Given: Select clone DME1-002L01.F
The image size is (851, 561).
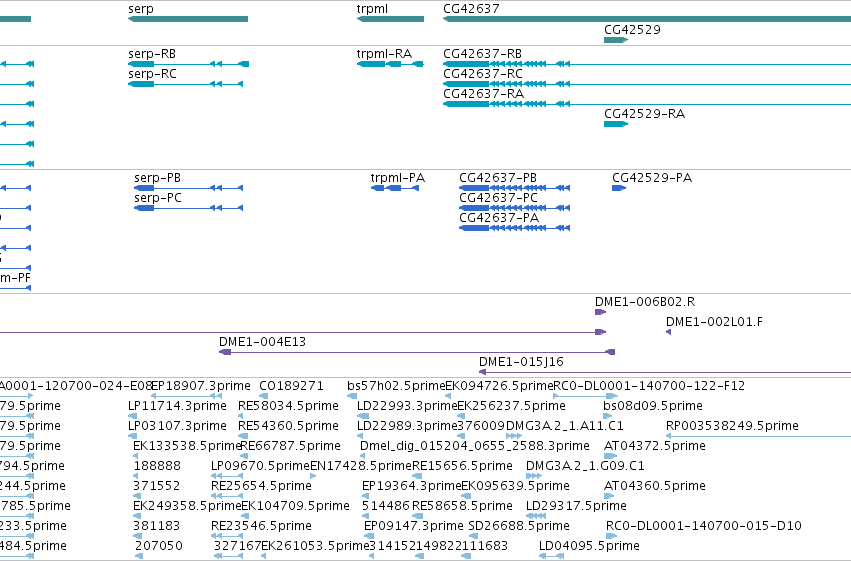Looking at the screenshot, I should click(714, 322).
